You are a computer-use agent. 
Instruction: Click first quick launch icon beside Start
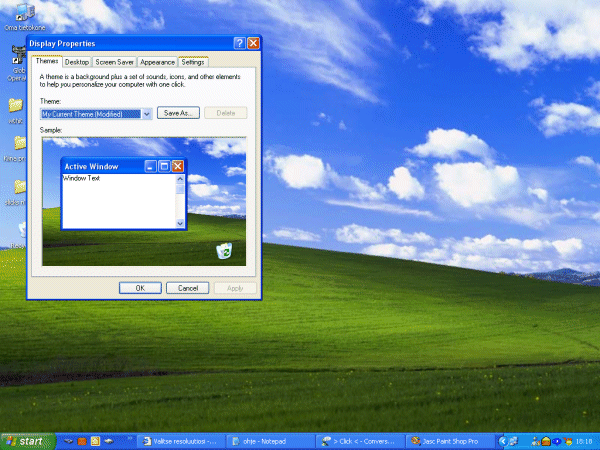(68, 441)
